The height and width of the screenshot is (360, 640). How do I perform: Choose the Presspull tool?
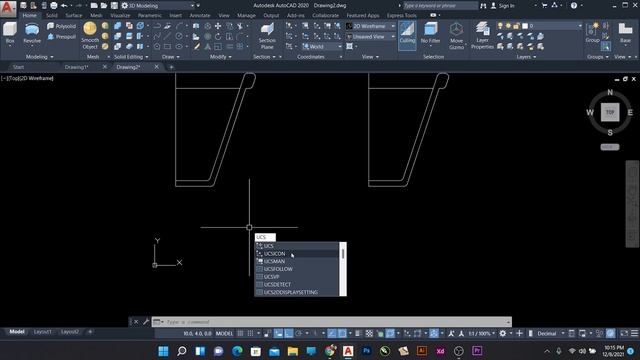[62, 37]
